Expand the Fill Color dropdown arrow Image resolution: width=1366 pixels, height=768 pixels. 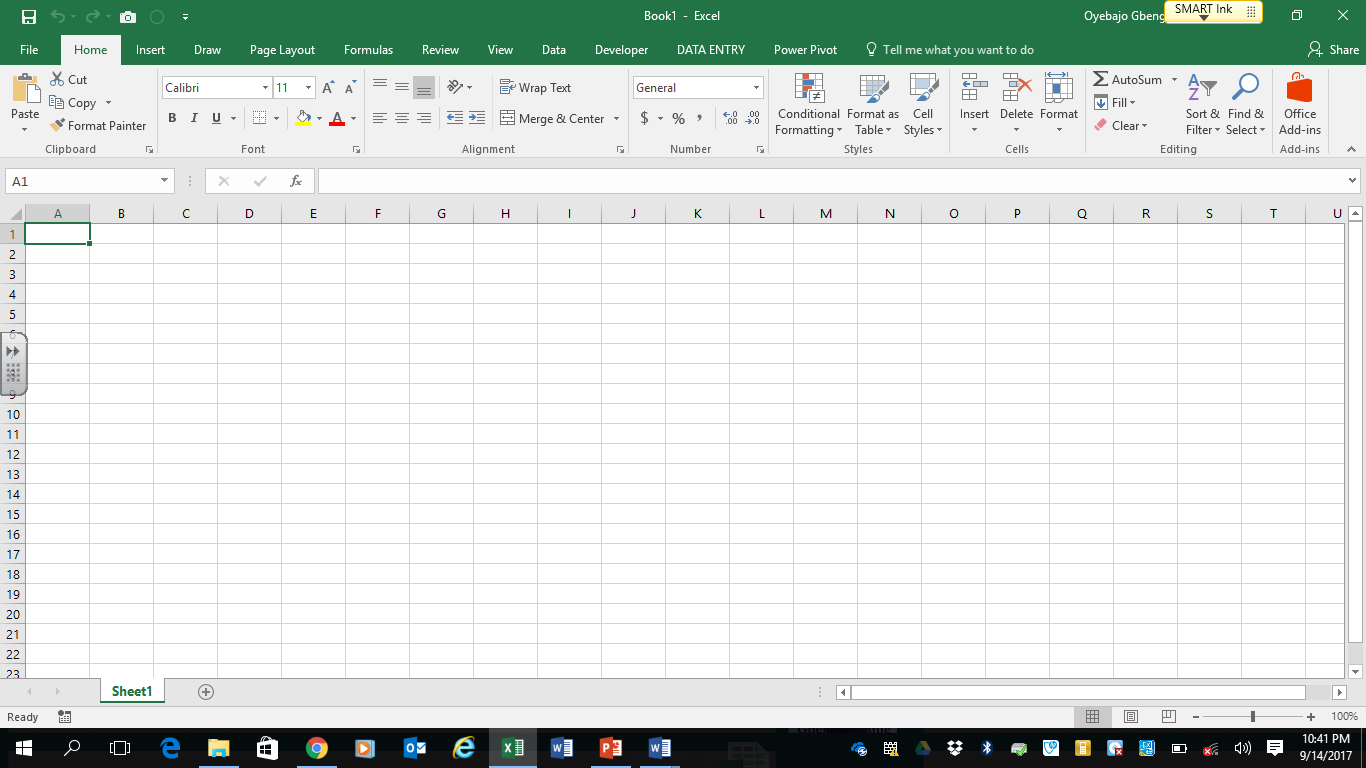click(318, 118)
